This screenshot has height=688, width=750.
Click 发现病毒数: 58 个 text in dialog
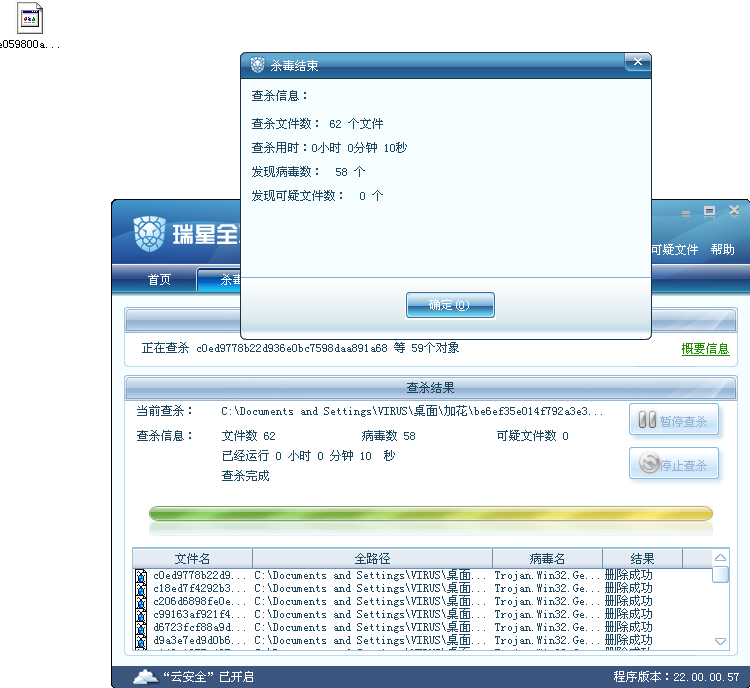(x=309, y=172)
